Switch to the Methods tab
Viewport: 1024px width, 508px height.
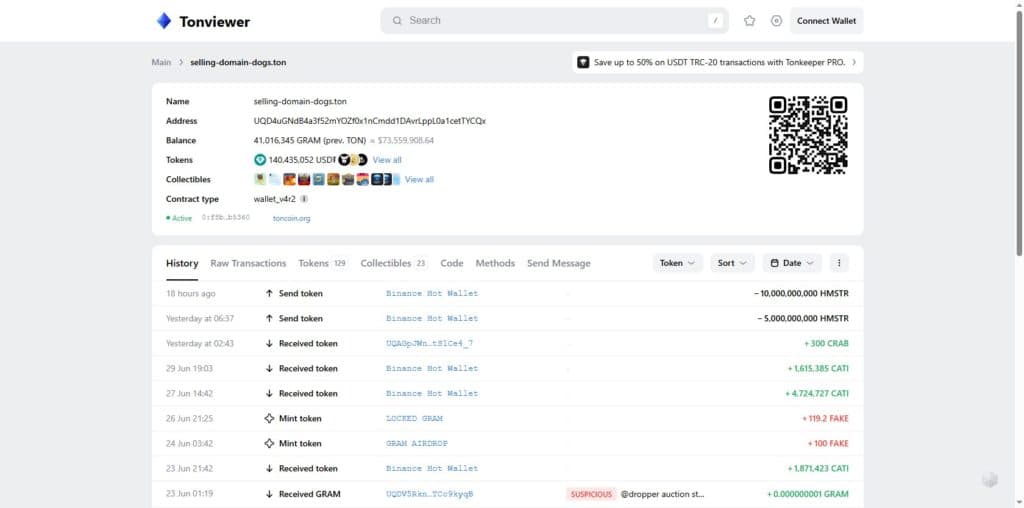pyautogui.click(x=495, y=263)
